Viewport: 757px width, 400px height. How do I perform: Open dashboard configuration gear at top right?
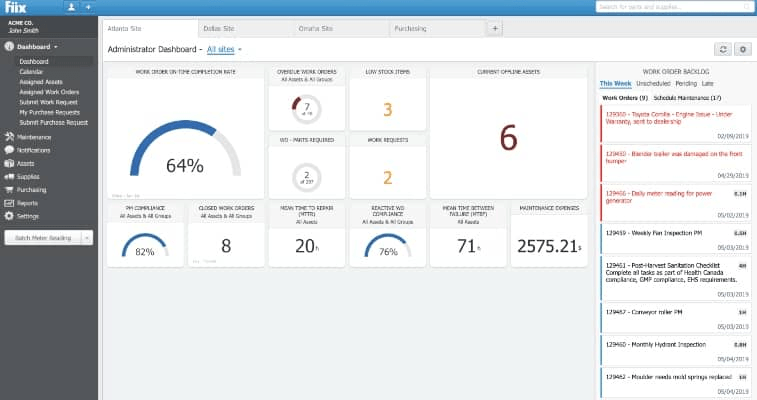pyautogui.click(x=743, y=49)
